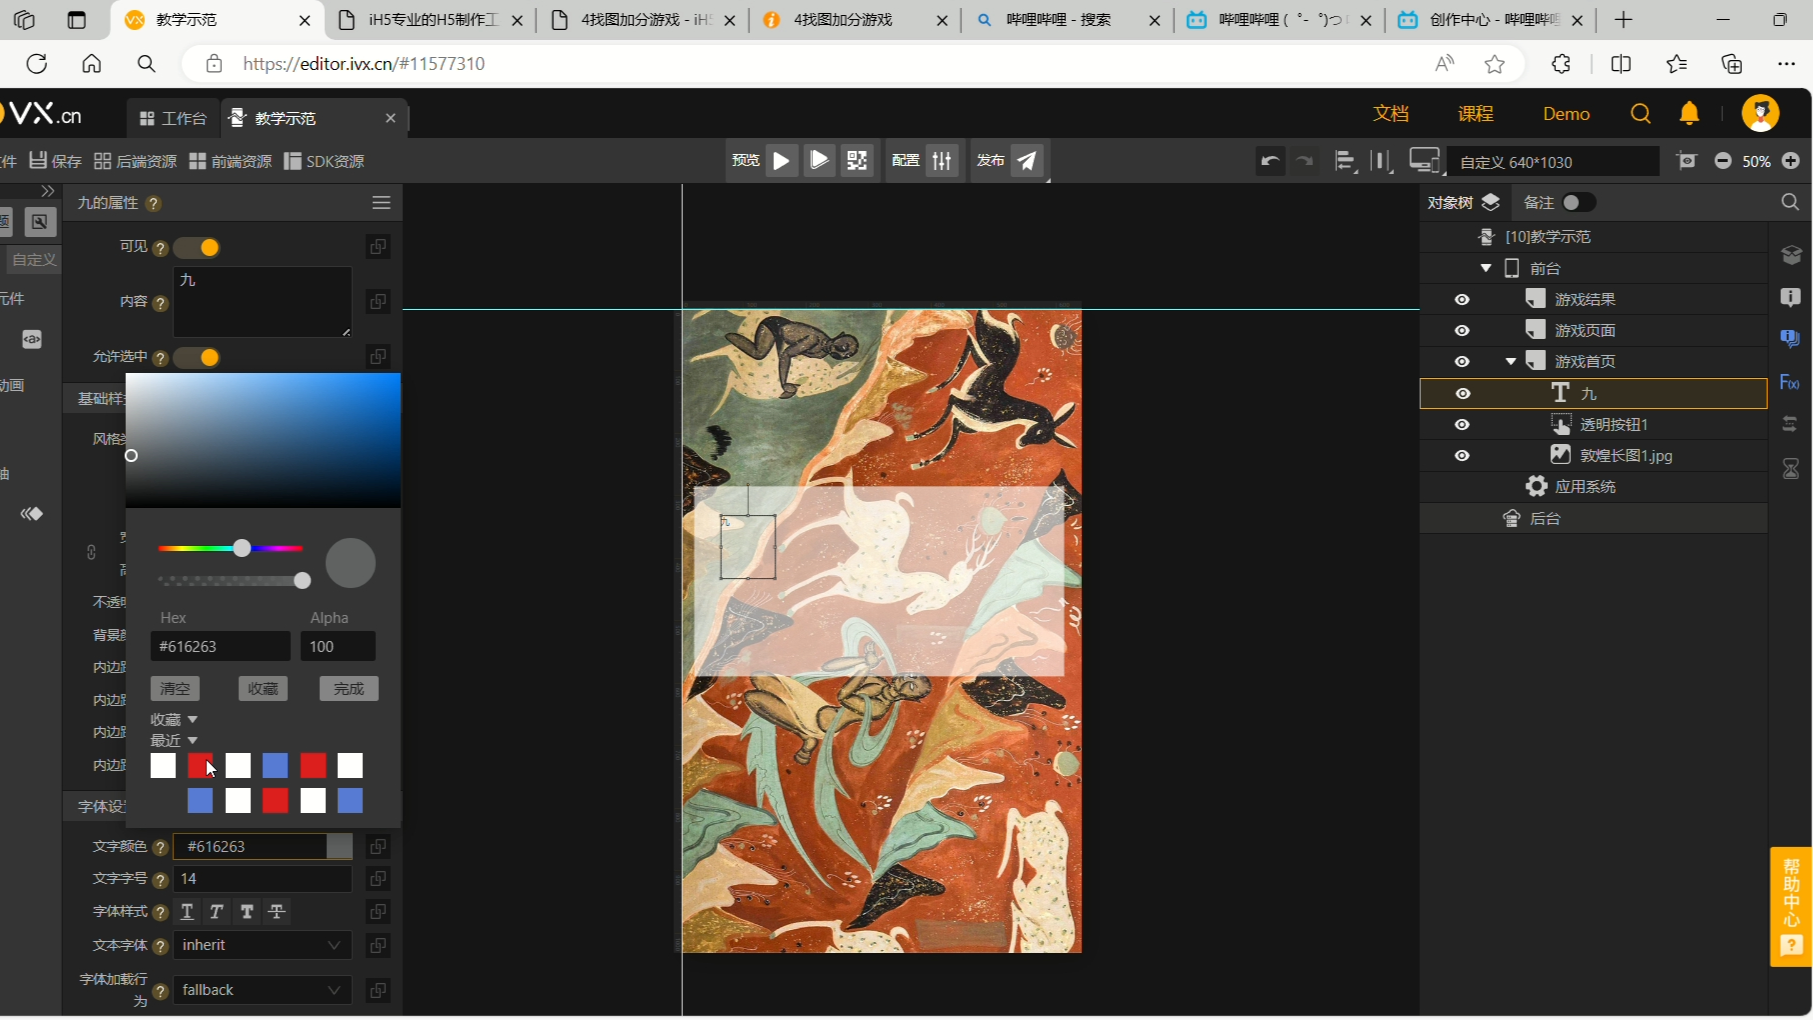
Task: Toggle strikethrough font style
Action: [x=277, y=911]
